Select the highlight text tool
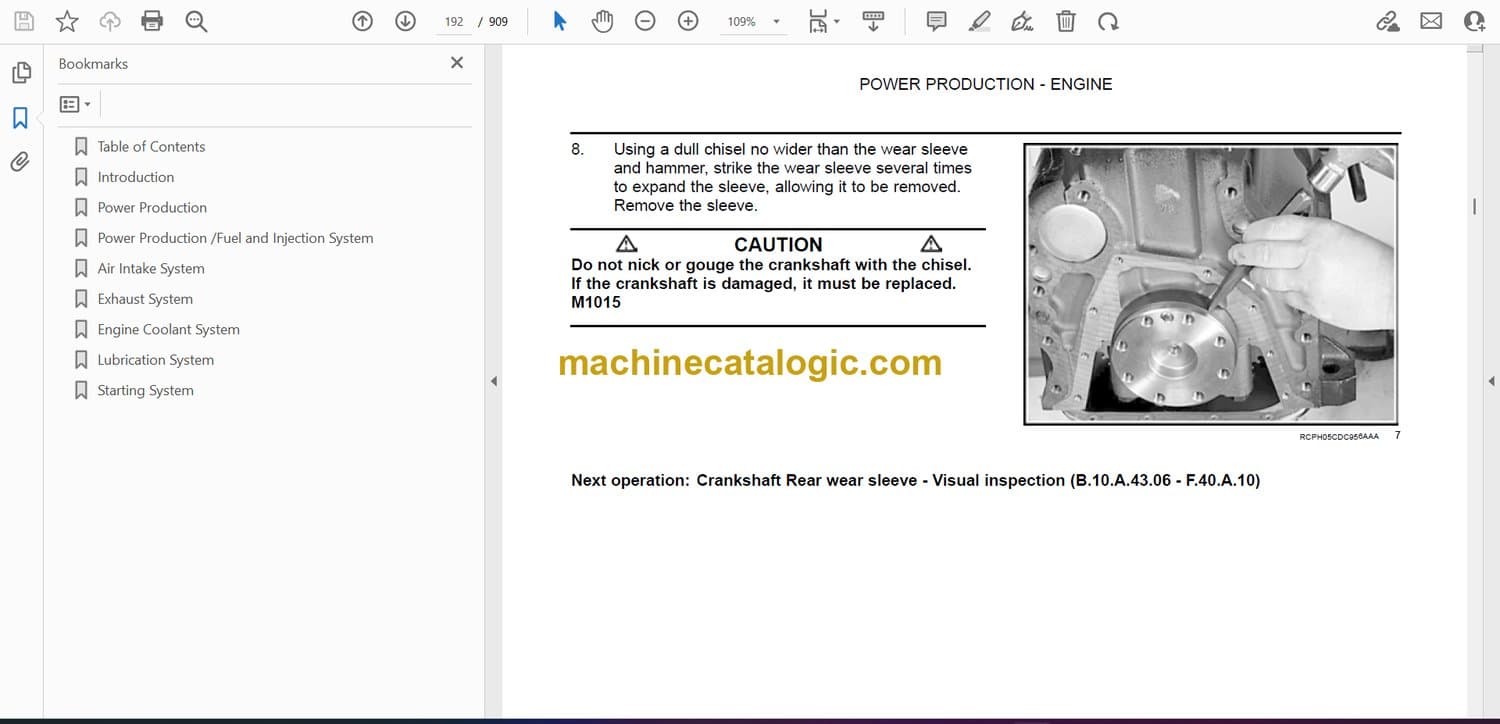This screenshot has width=1500, height=724. (x=979, y=21)
